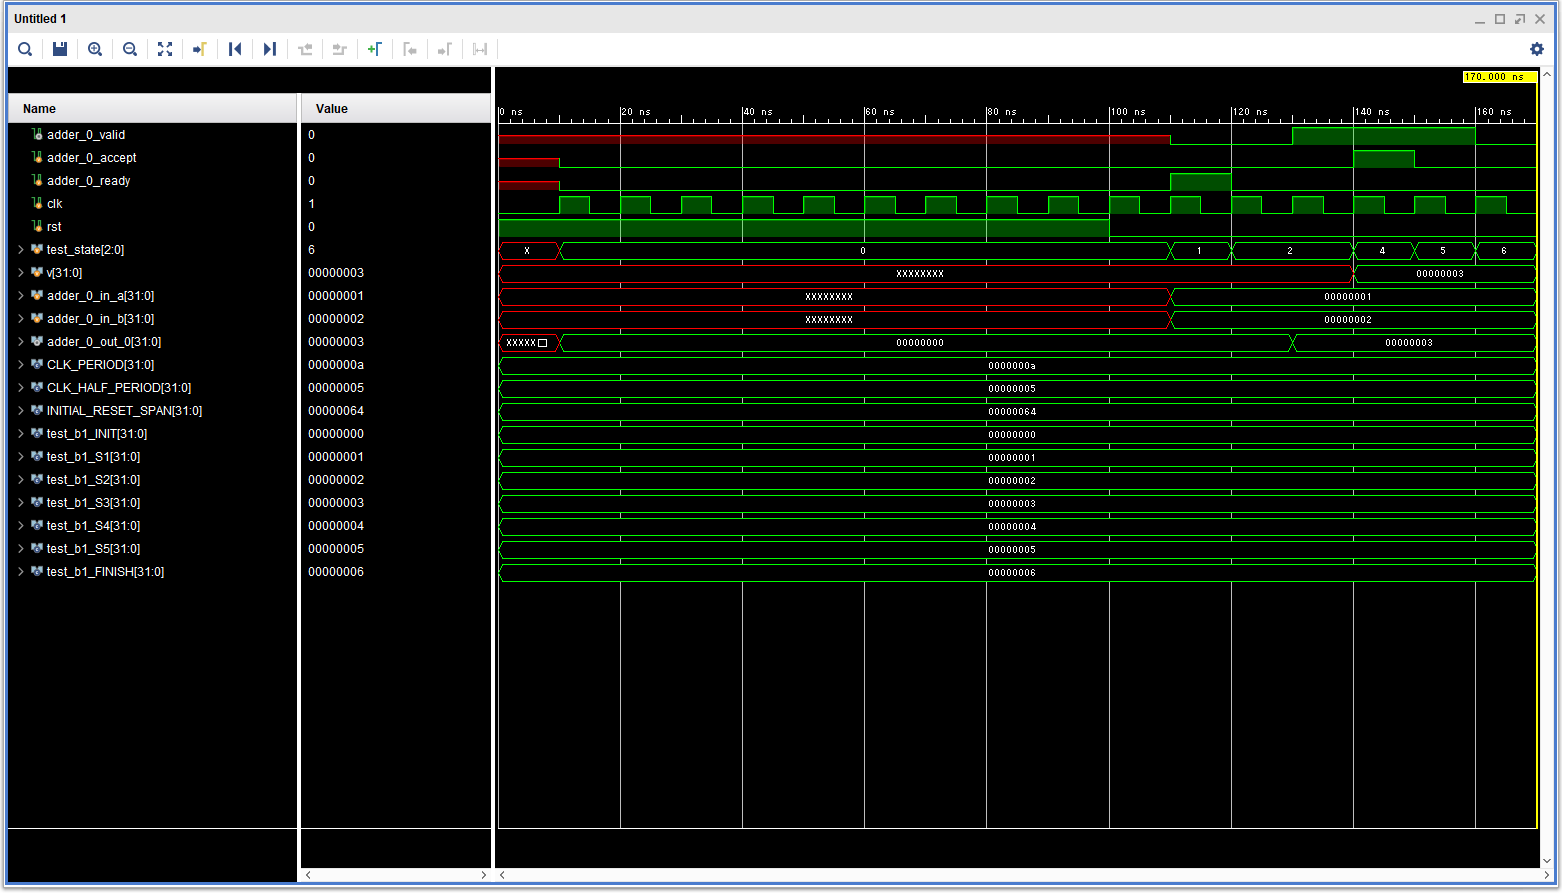
Task: Expand the adder_0_in_b[31:0] bus
Action: pyautogui.click(x=21, y=318)
